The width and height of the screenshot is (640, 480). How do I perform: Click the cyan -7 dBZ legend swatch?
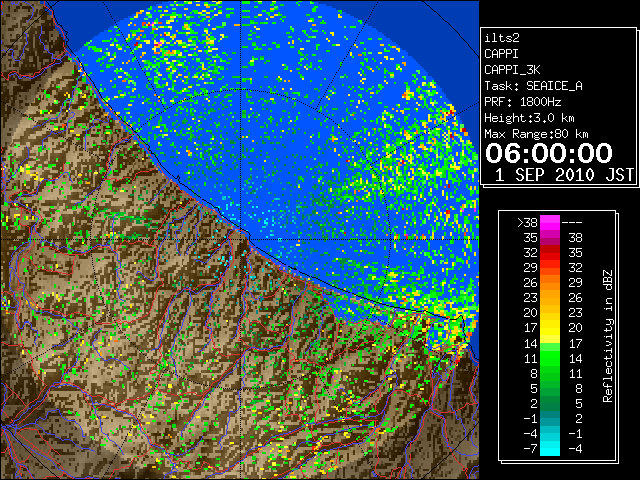point(550,449)
